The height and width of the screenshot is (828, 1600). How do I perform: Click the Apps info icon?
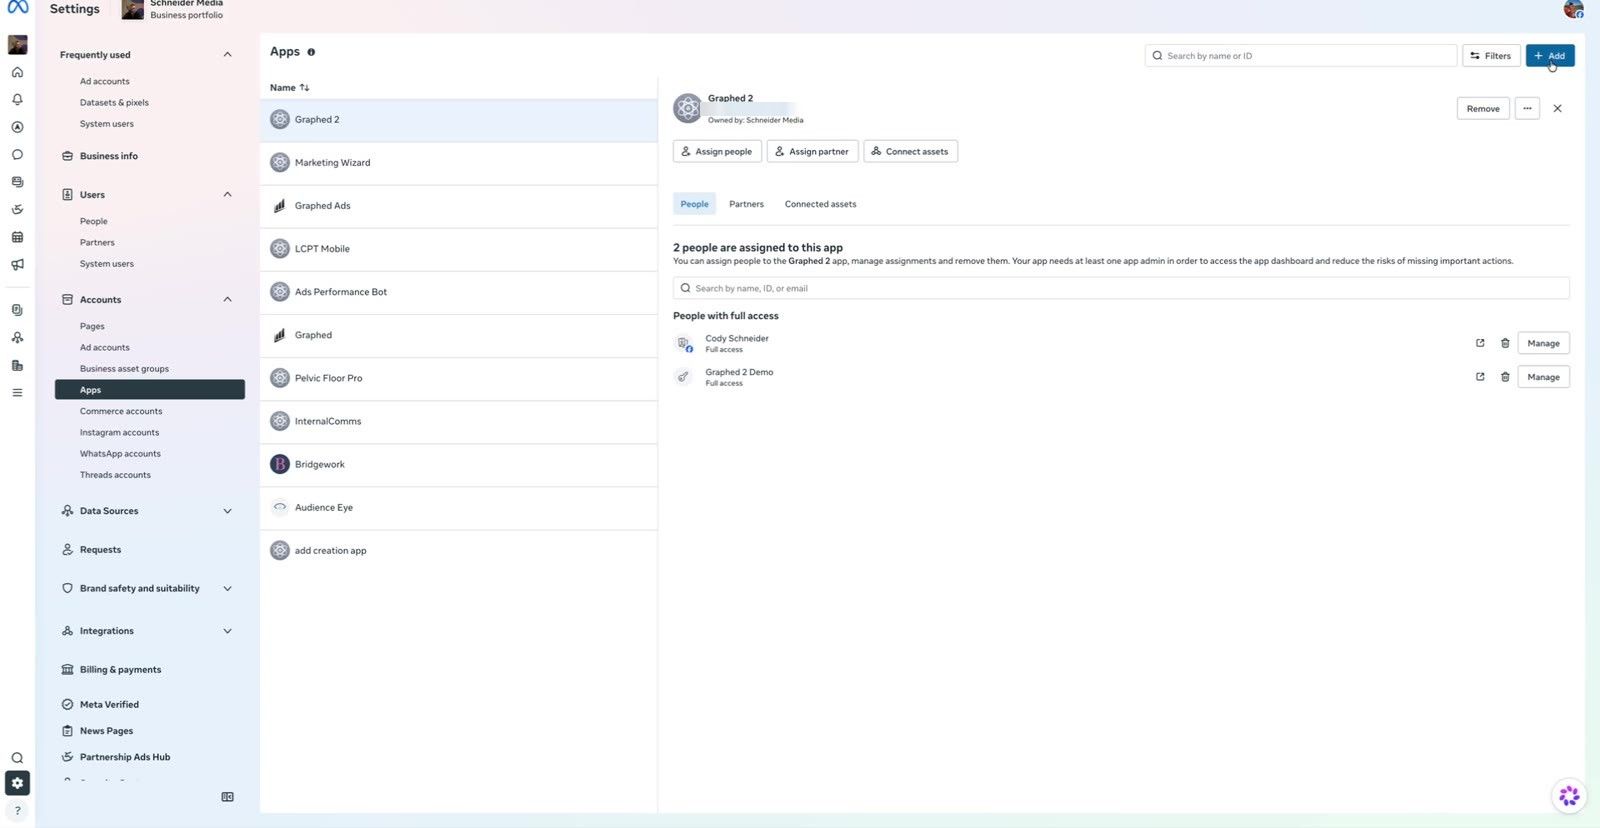pos(311,52)
